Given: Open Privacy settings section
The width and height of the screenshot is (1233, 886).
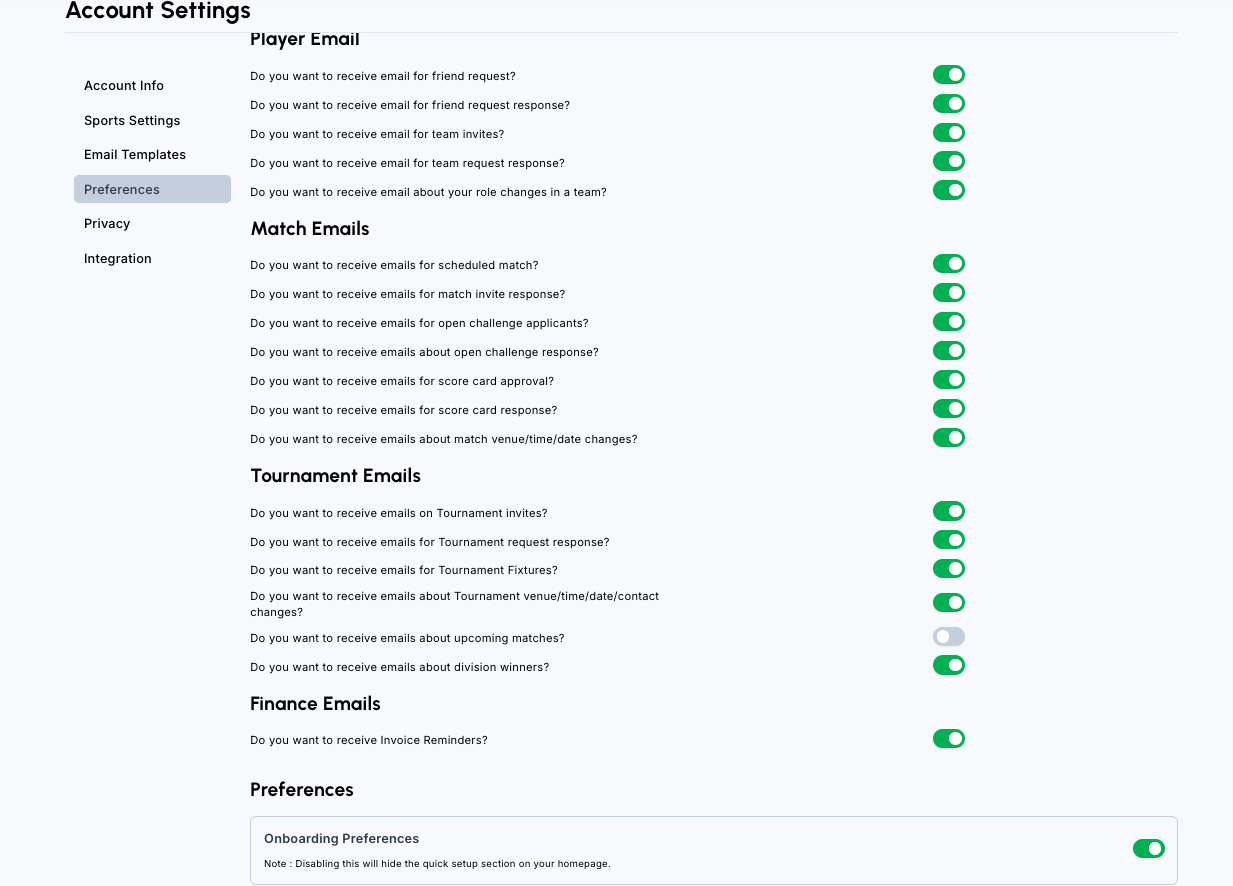Looking at the screenshot, I should pos(107,224).
